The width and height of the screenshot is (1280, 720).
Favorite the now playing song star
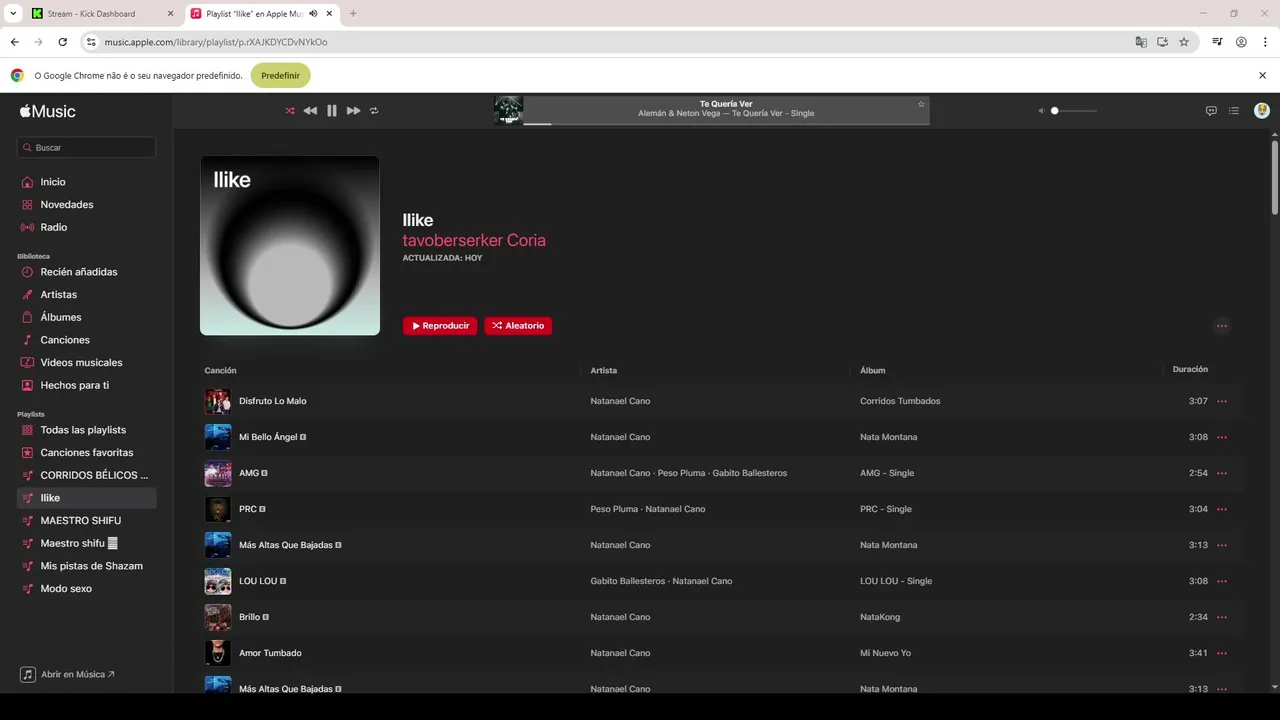(921, 104)
